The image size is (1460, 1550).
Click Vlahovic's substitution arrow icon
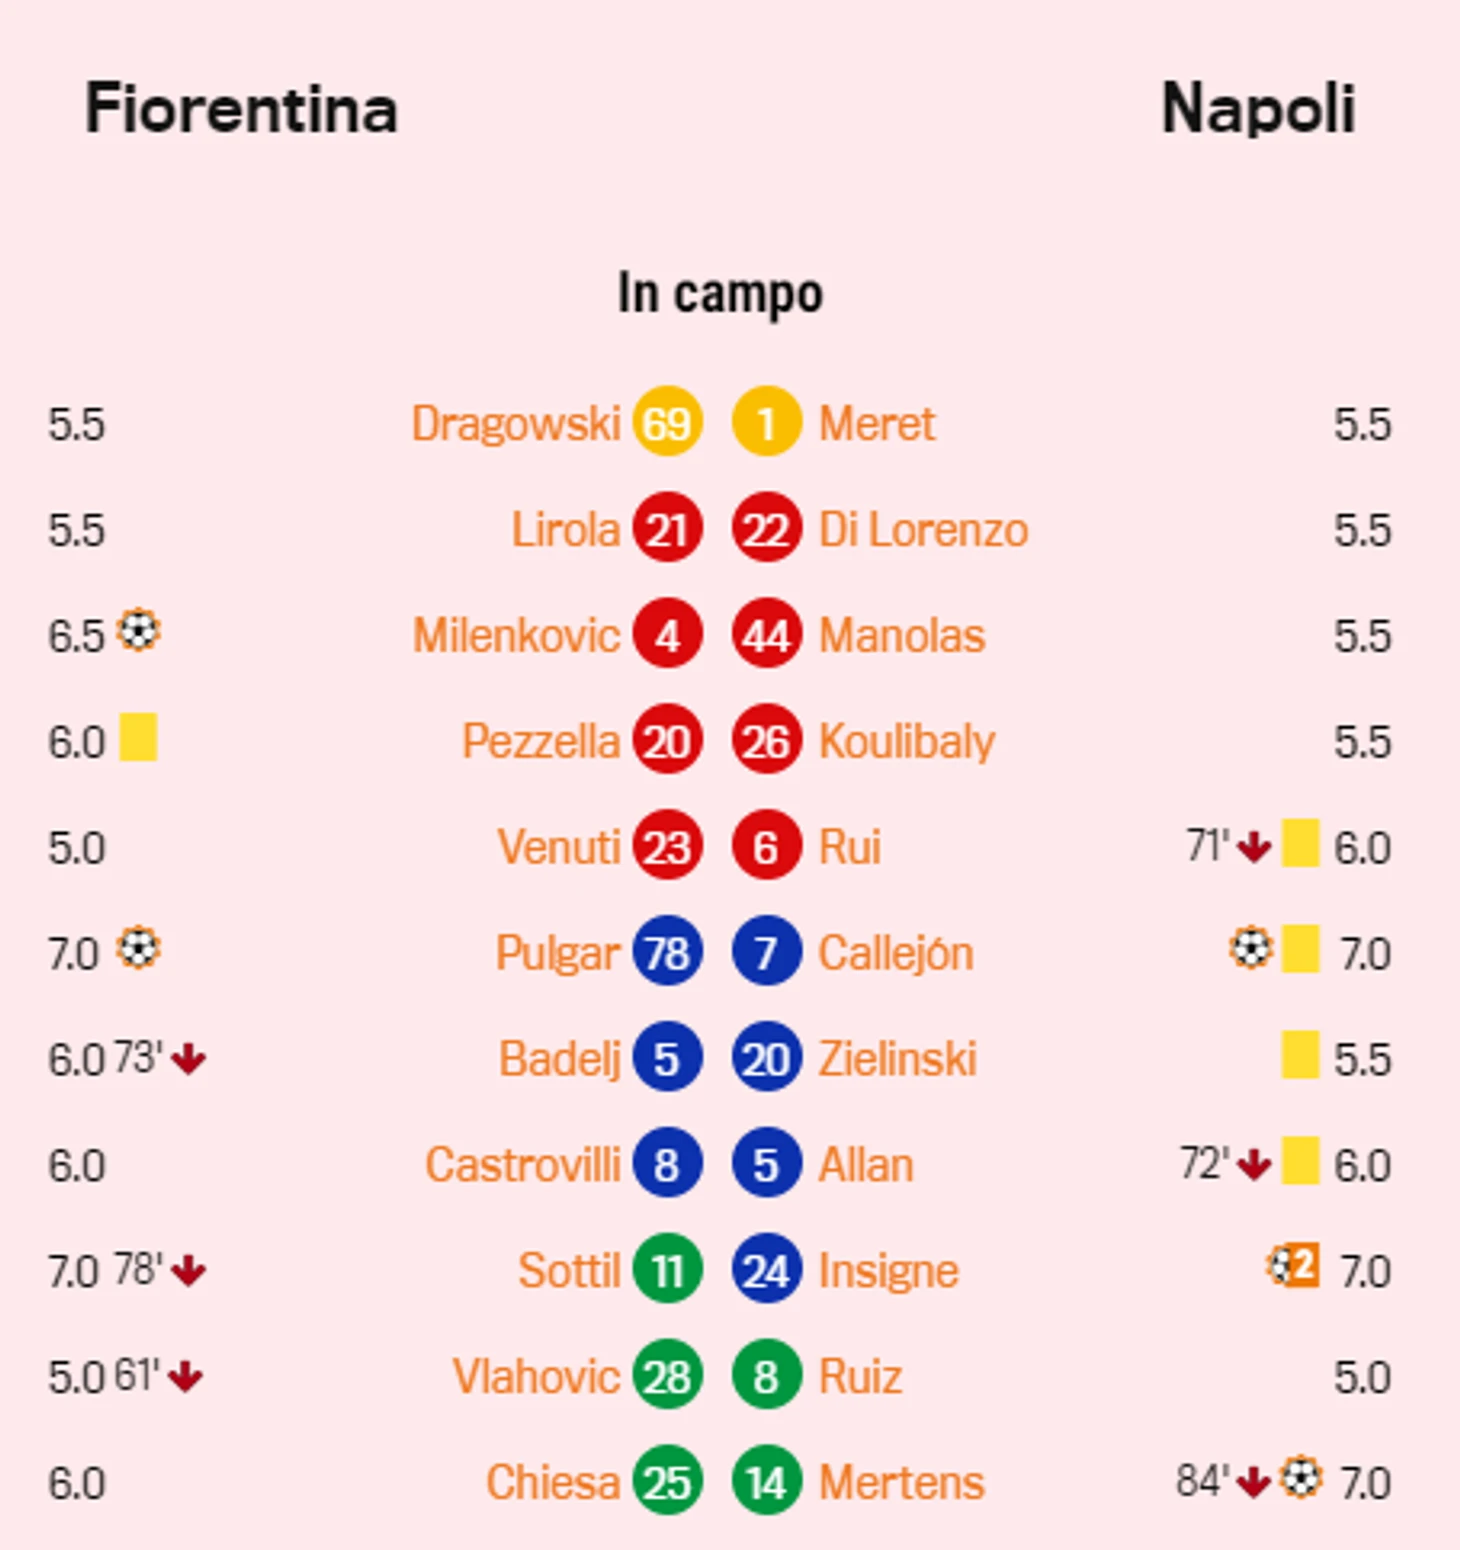pyautogui.click(x=186, y=1377)
